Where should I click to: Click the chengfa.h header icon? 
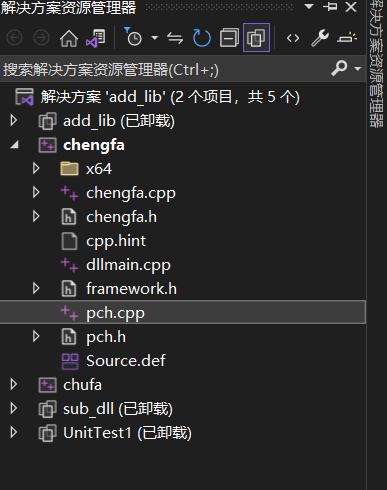(x=69, y=217)
